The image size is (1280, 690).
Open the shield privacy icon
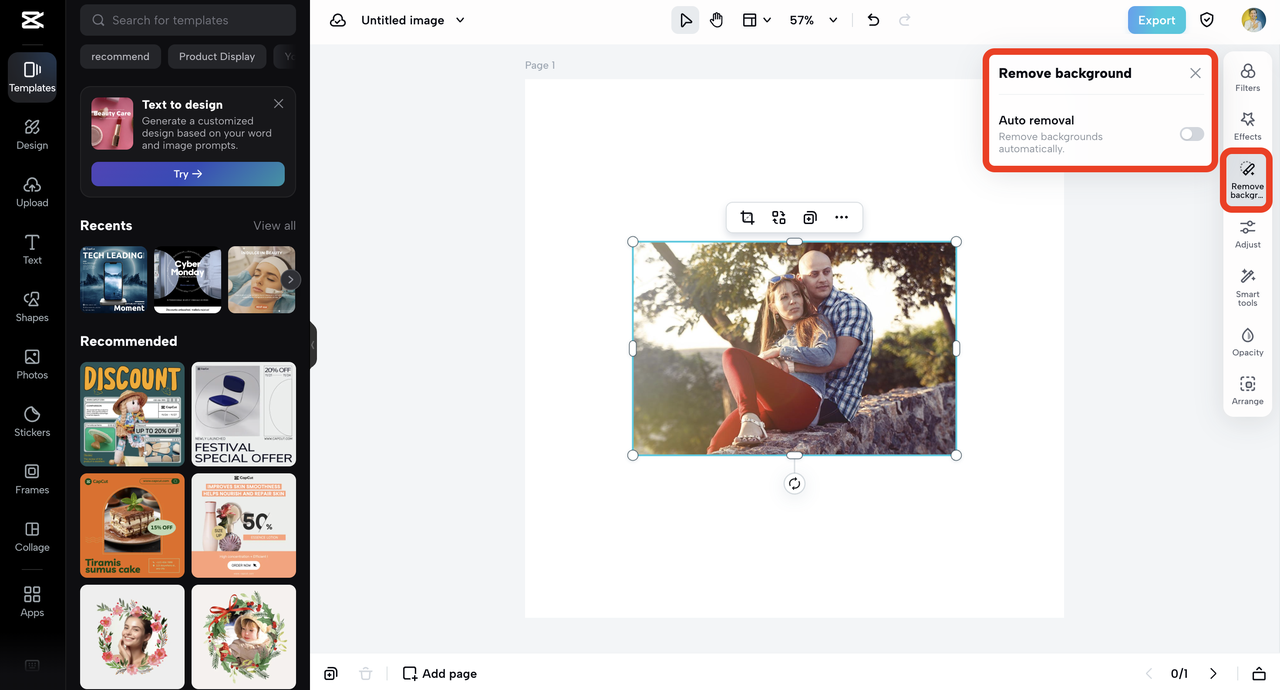point(1207,20)
